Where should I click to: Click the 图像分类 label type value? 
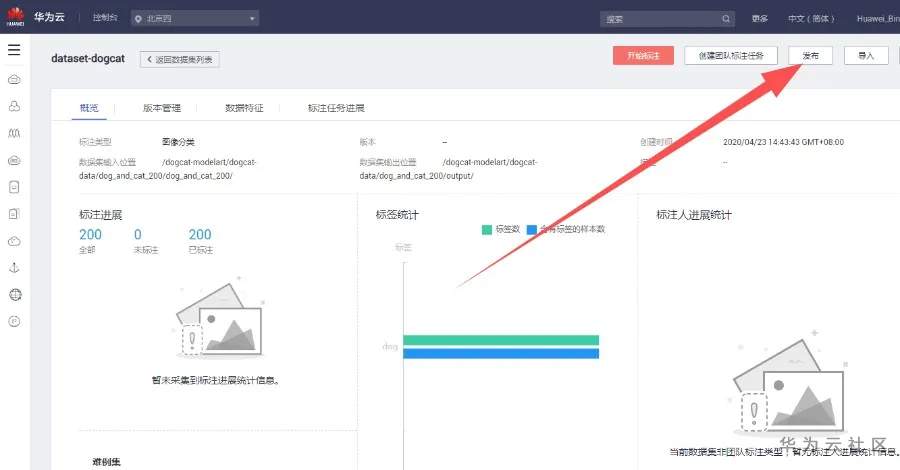[178, 142]
